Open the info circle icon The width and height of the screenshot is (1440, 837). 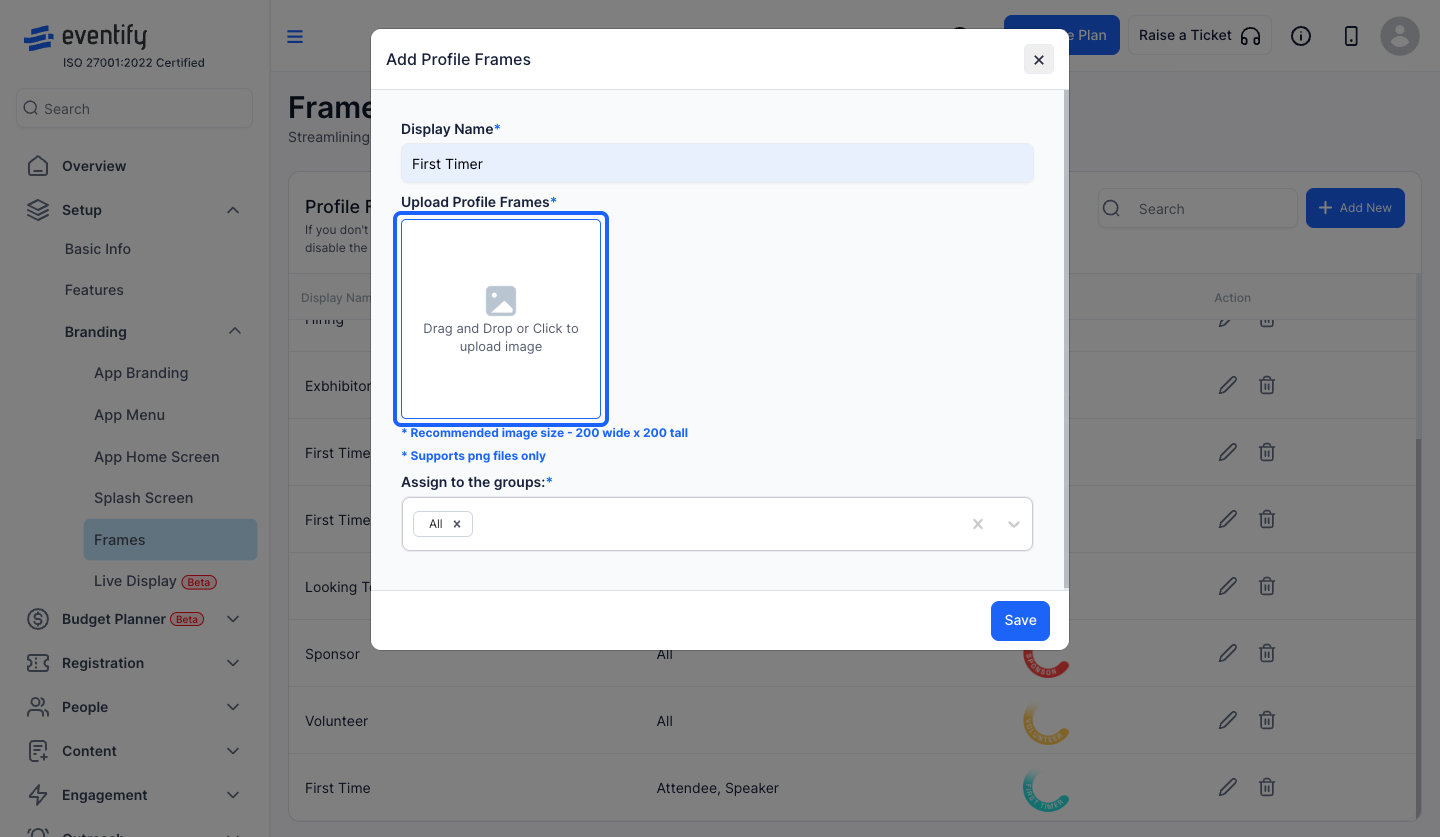[x=1301, y=36]
